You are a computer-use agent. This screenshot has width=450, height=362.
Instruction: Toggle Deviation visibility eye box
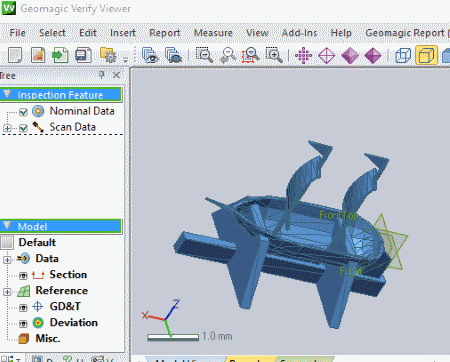point(23,323)
